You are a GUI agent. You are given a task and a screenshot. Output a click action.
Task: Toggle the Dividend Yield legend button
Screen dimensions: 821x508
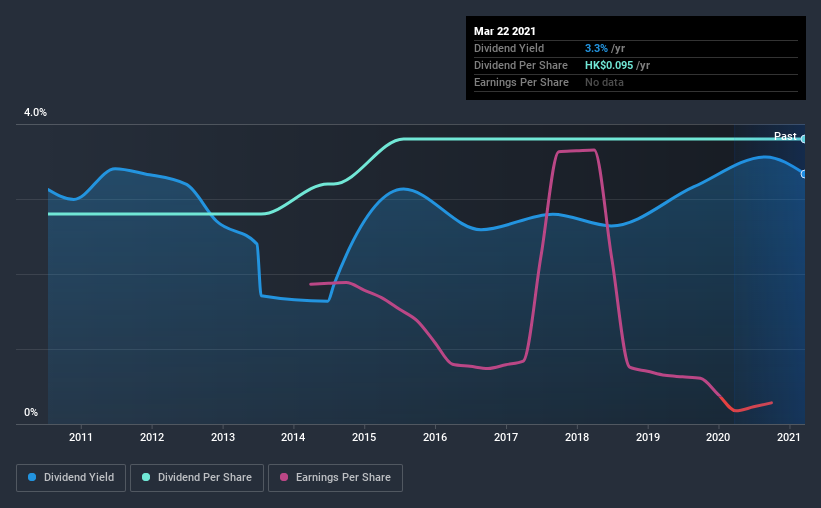coord(71,478)
